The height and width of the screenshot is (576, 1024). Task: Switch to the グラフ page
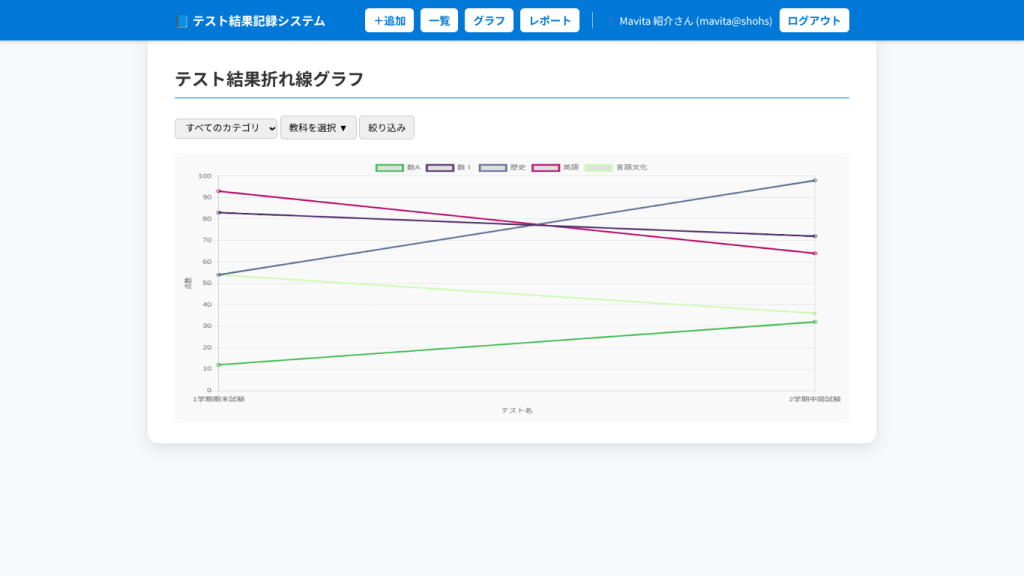489,21
